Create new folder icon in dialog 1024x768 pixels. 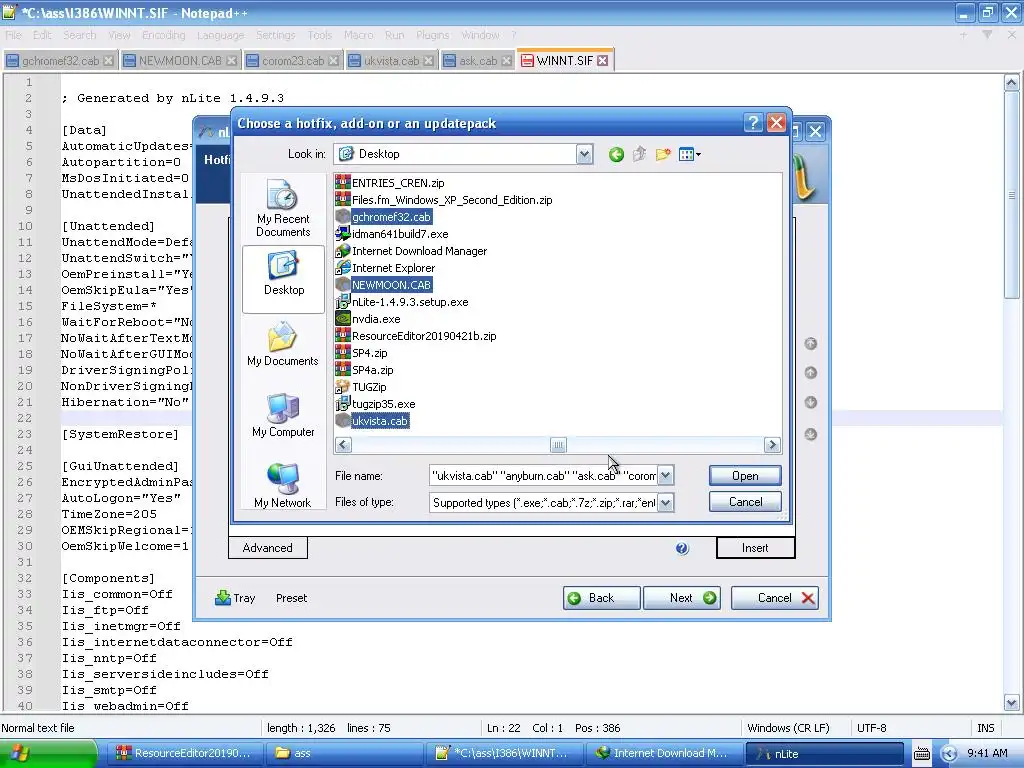click(663, 155)
